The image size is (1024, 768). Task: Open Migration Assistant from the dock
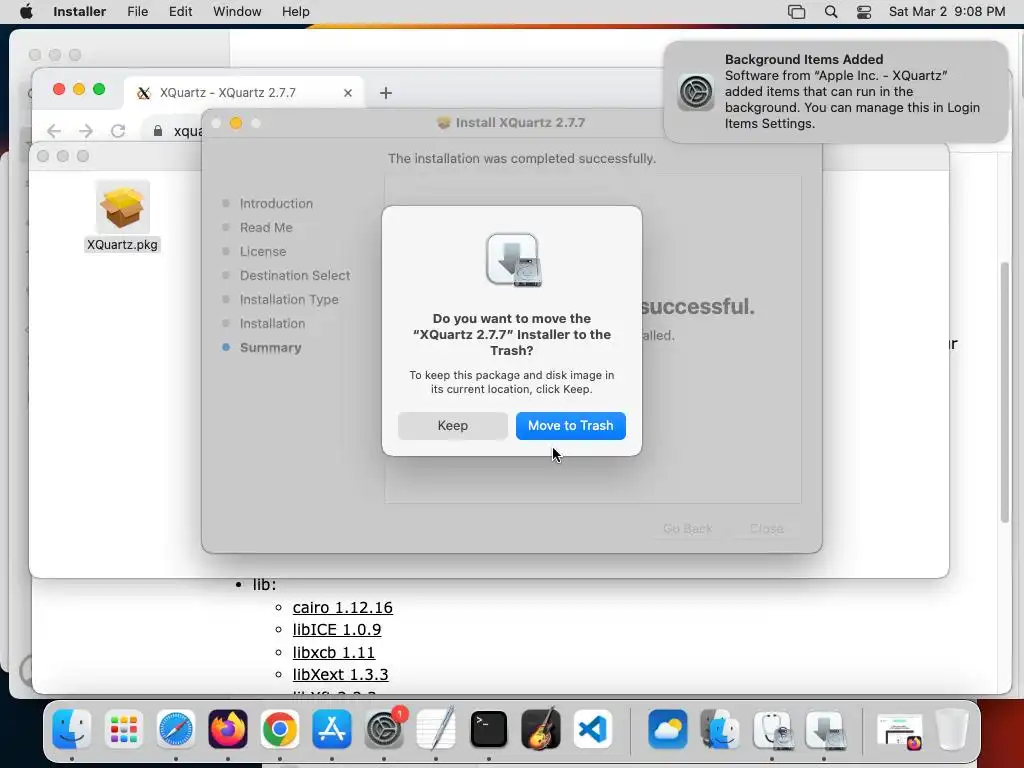click(720, 729)
